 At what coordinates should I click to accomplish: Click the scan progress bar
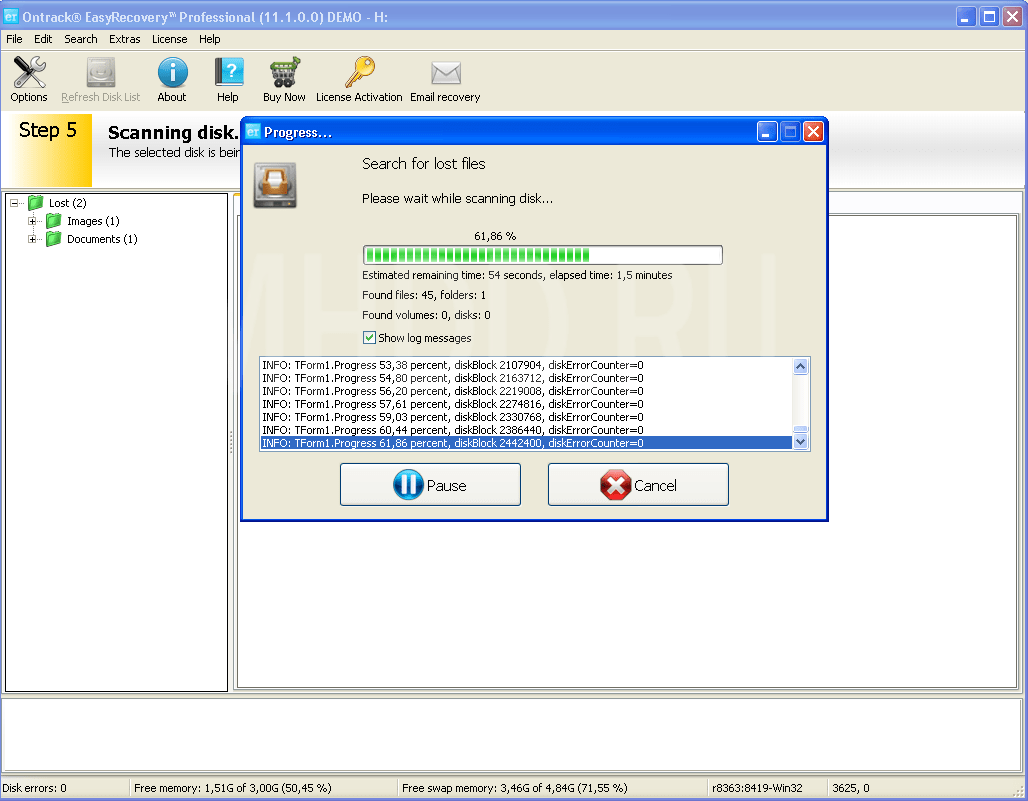(543, 255)
